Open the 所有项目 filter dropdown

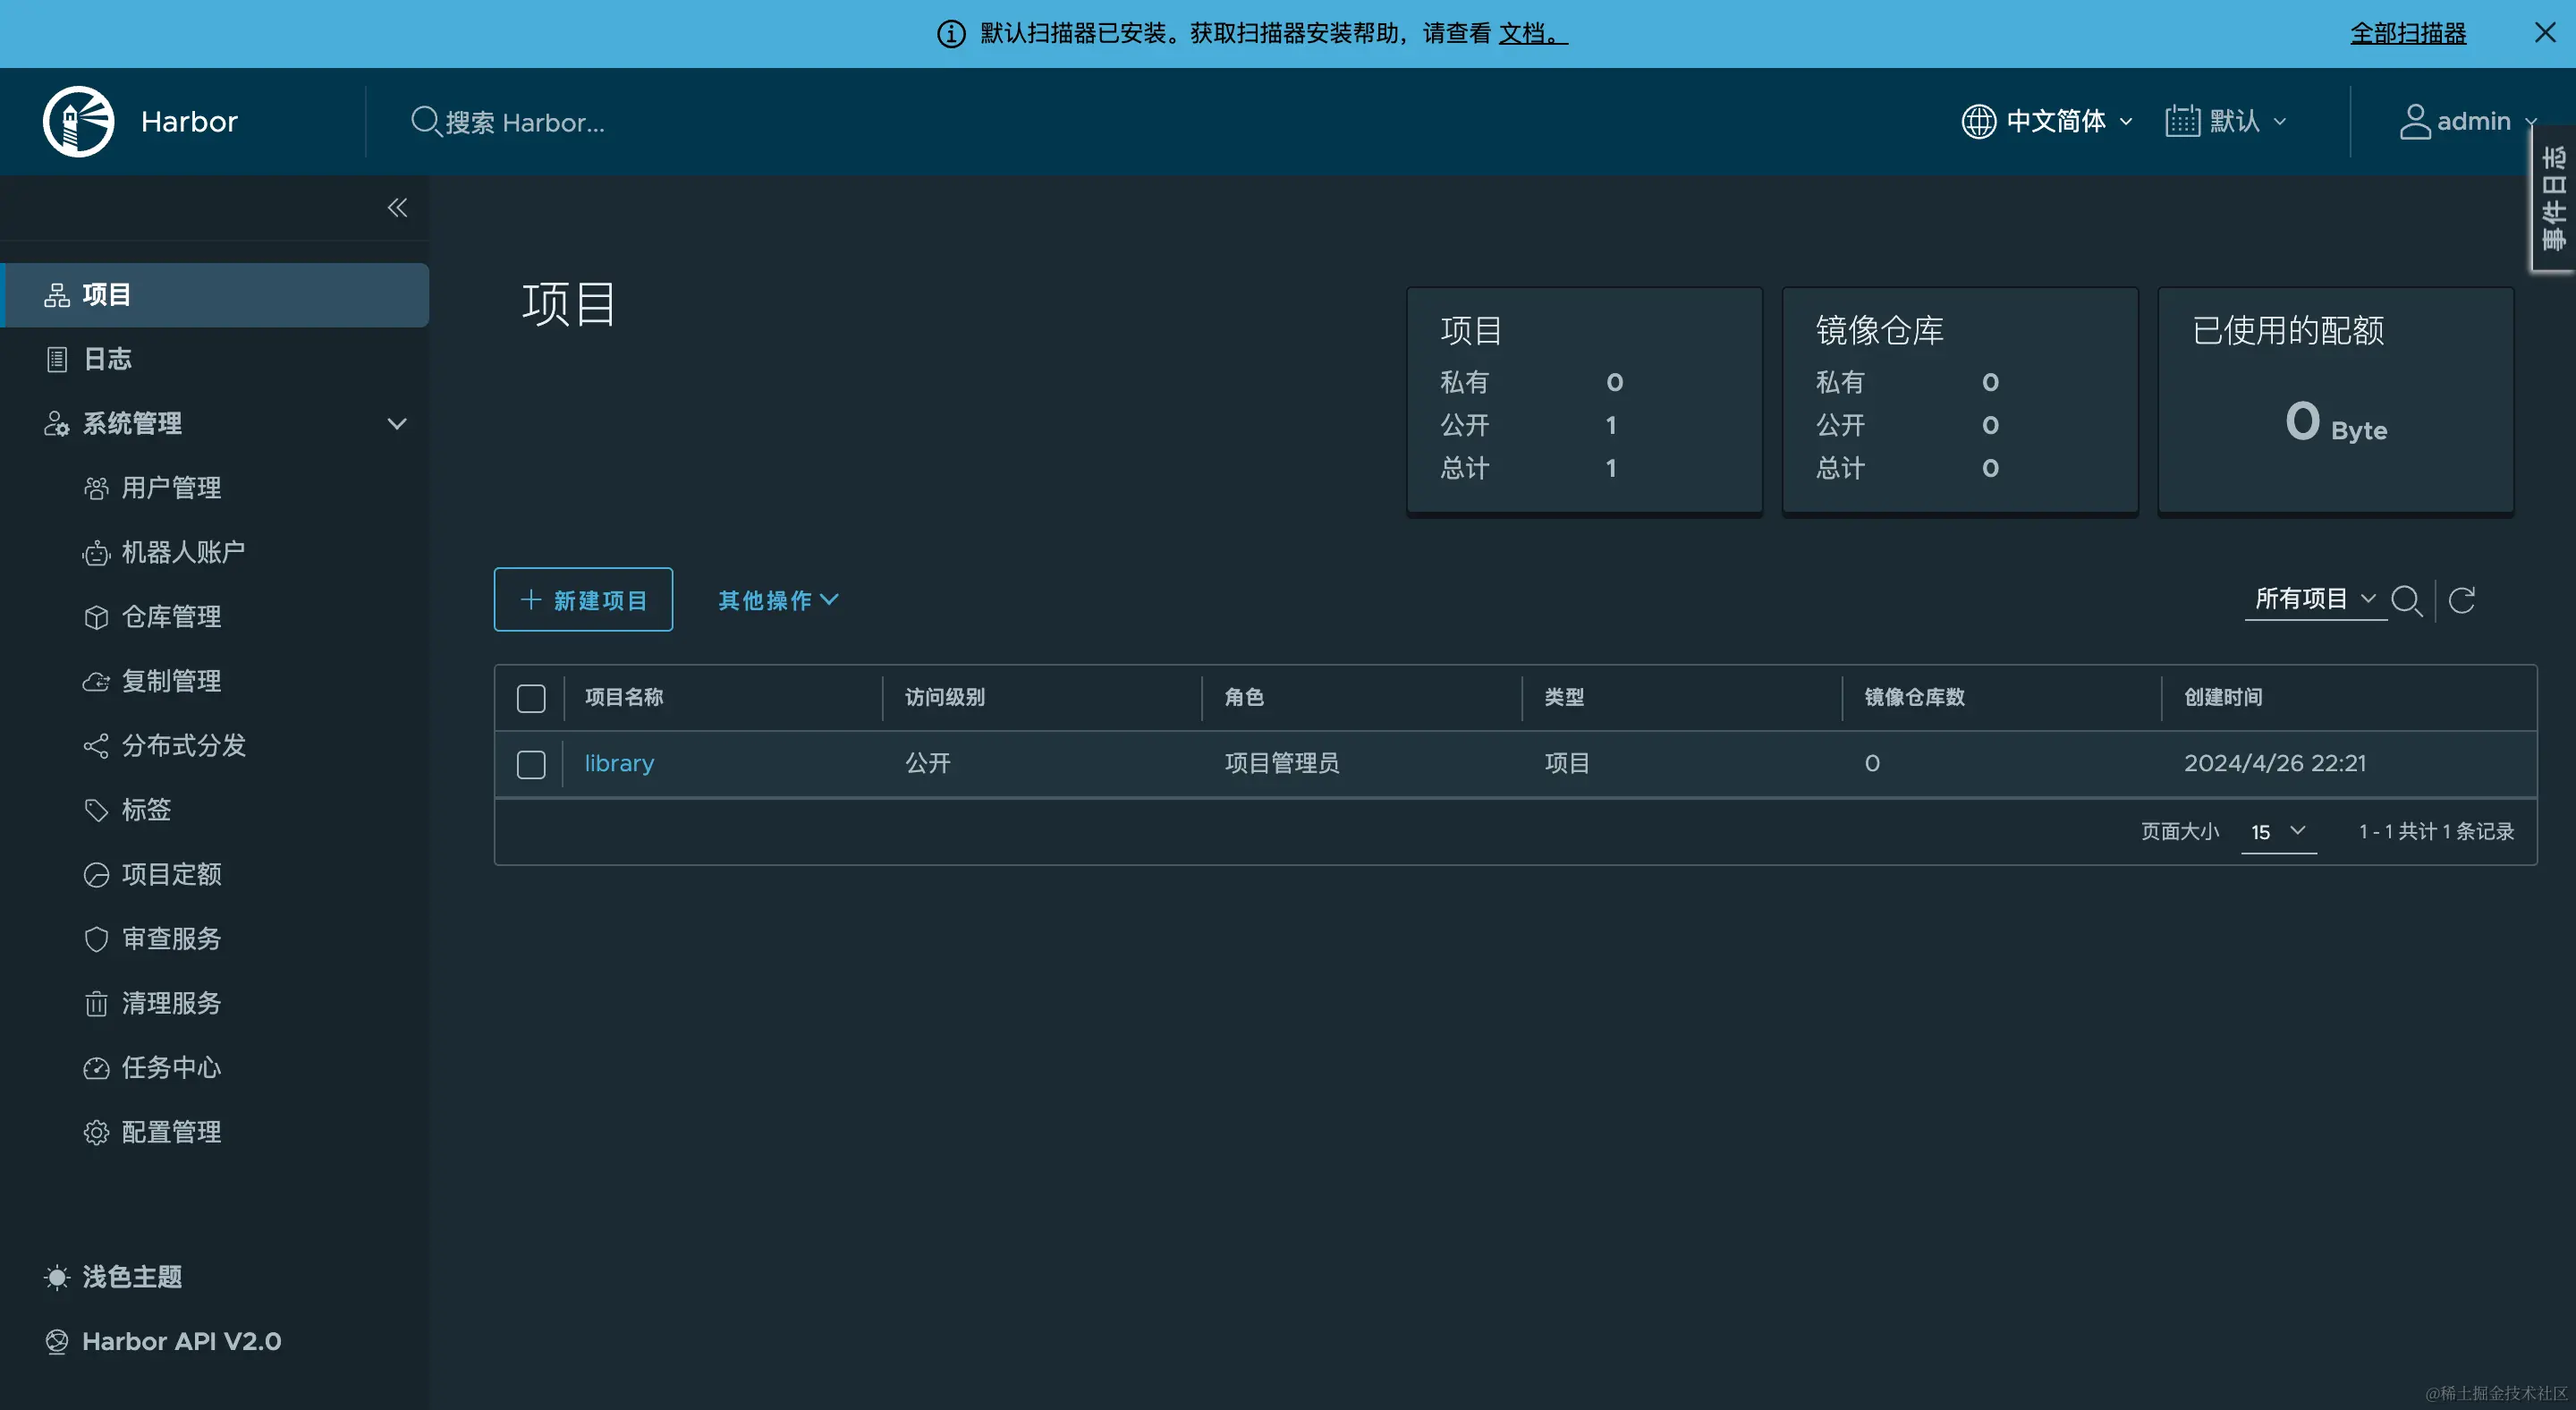[x=2314, y=598]
